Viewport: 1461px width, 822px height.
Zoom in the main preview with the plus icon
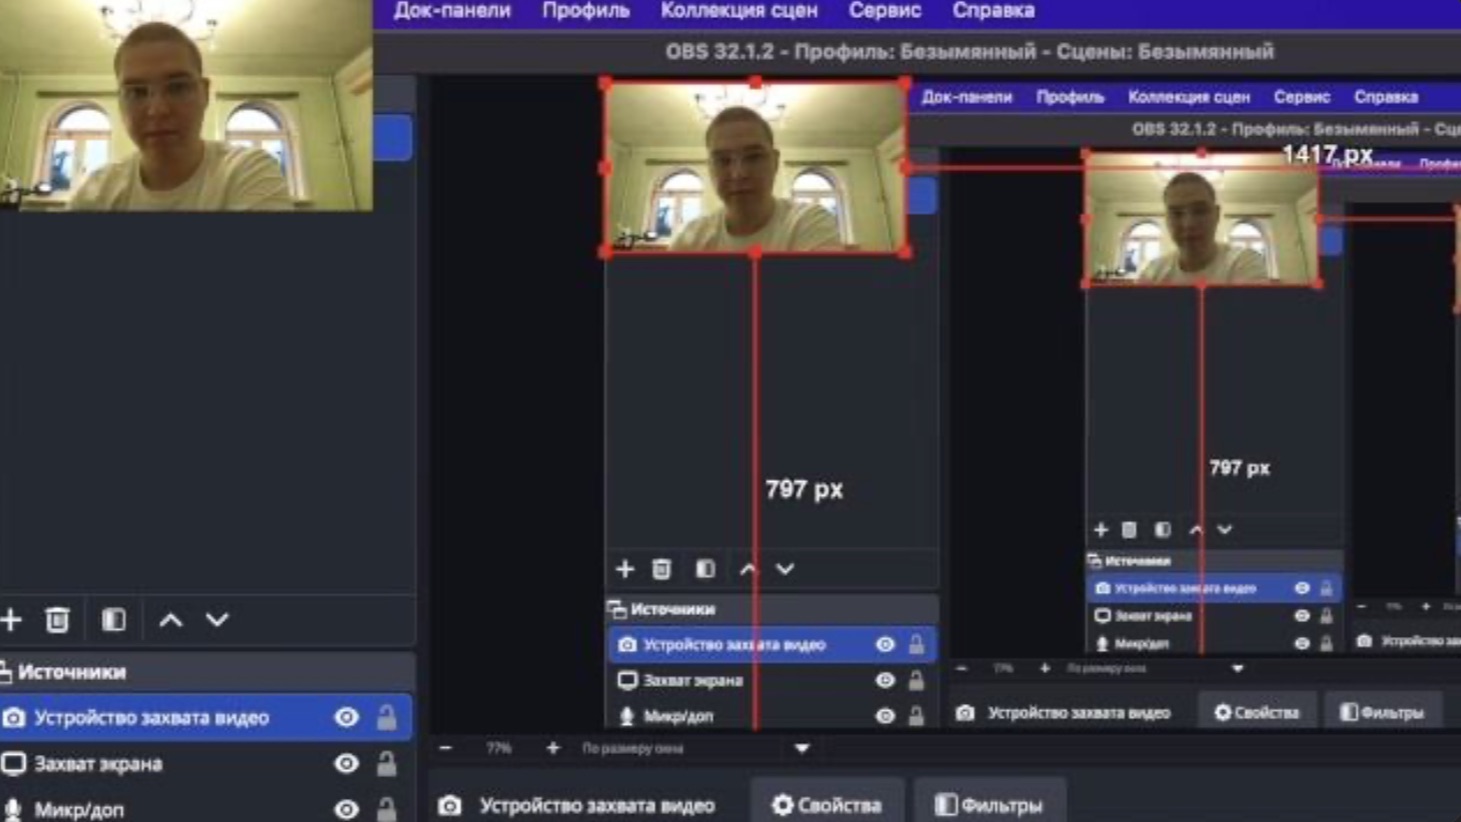pyautogui.click(x=553, y=748)
